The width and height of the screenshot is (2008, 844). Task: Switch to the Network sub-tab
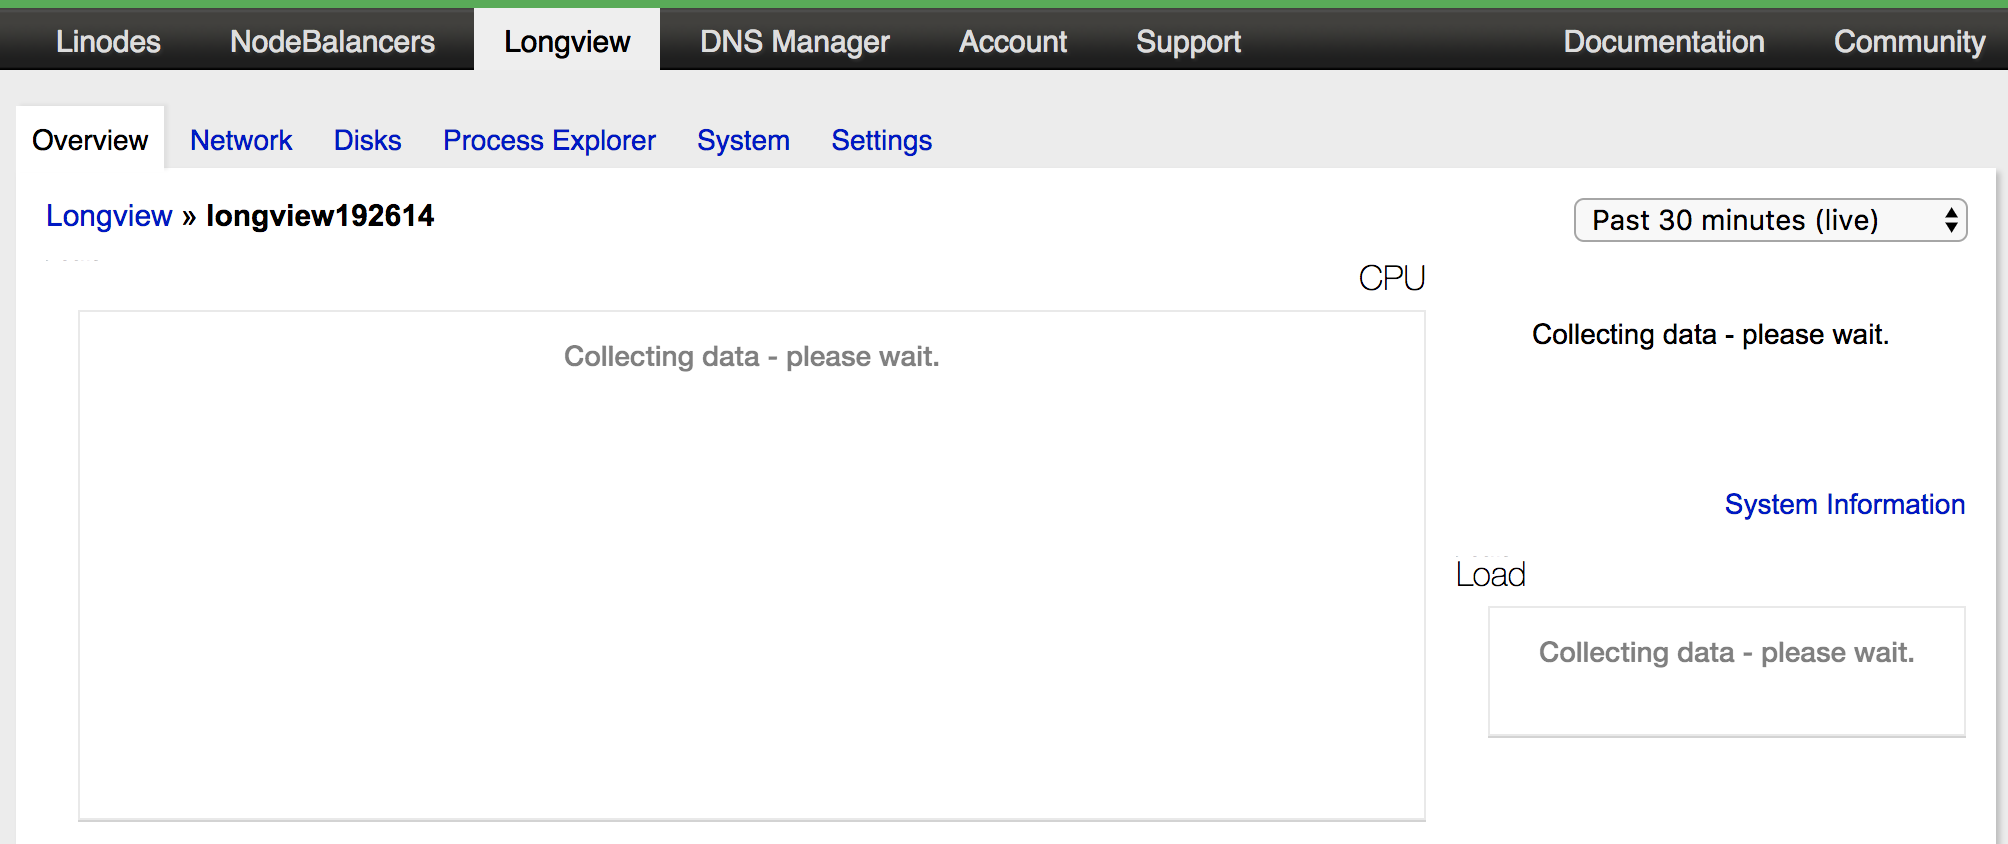point(241,140)
